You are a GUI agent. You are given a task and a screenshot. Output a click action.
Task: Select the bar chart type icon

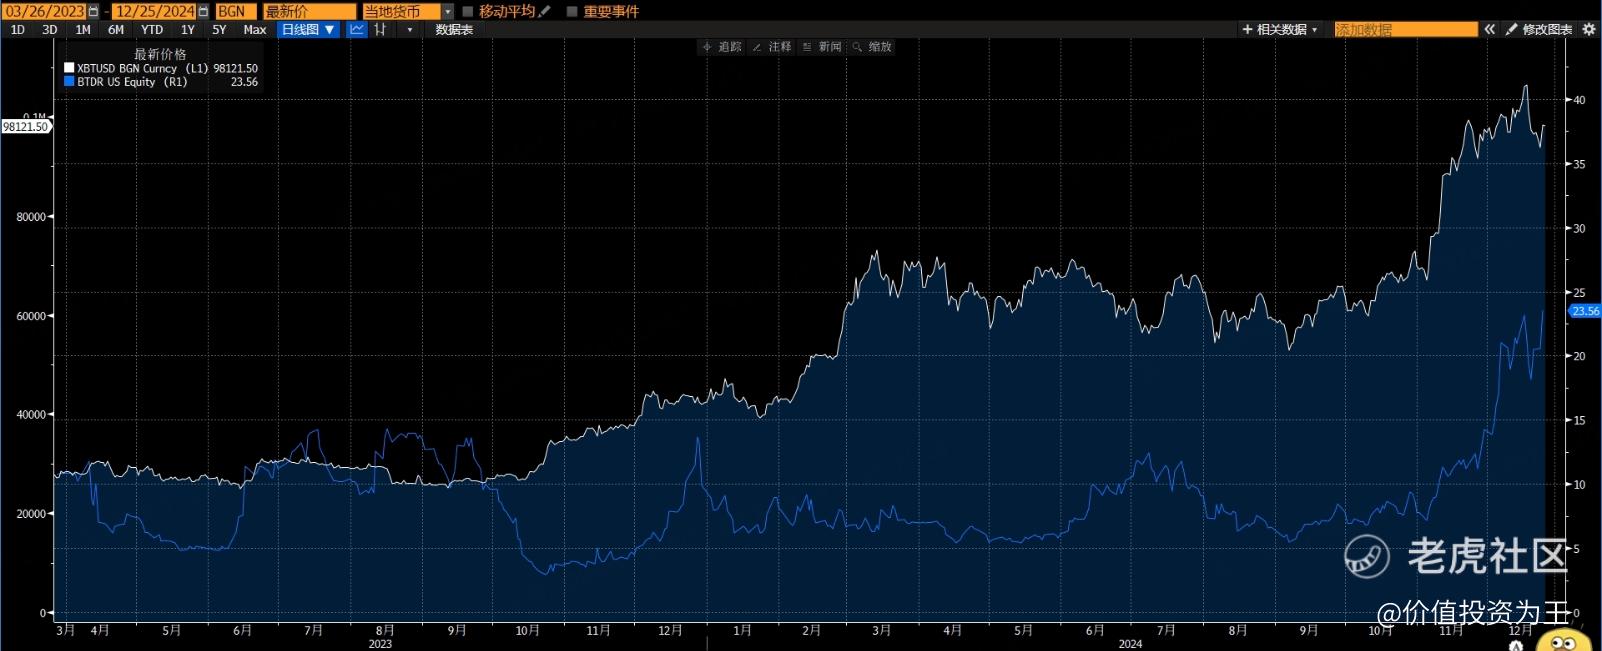point(381,30)
